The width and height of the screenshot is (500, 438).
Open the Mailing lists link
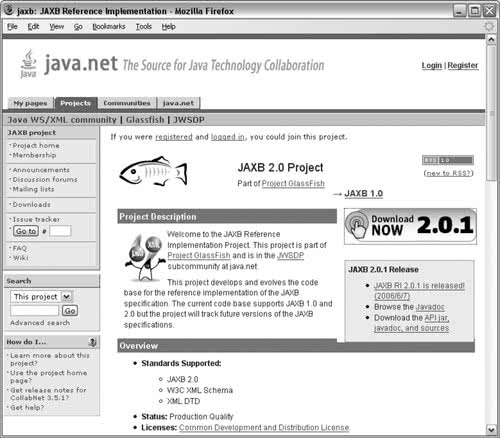pos(33,189)
